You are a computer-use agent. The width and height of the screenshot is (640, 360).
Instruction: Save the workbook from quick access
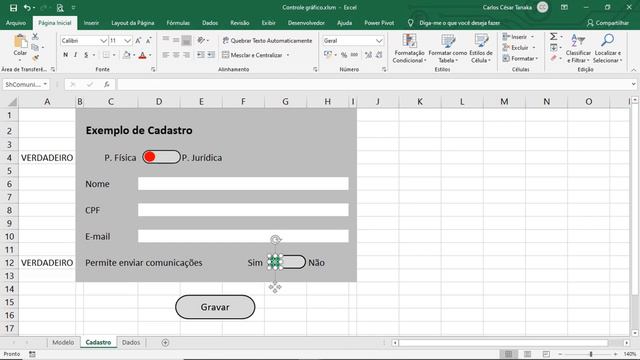[x=13, y=8]
